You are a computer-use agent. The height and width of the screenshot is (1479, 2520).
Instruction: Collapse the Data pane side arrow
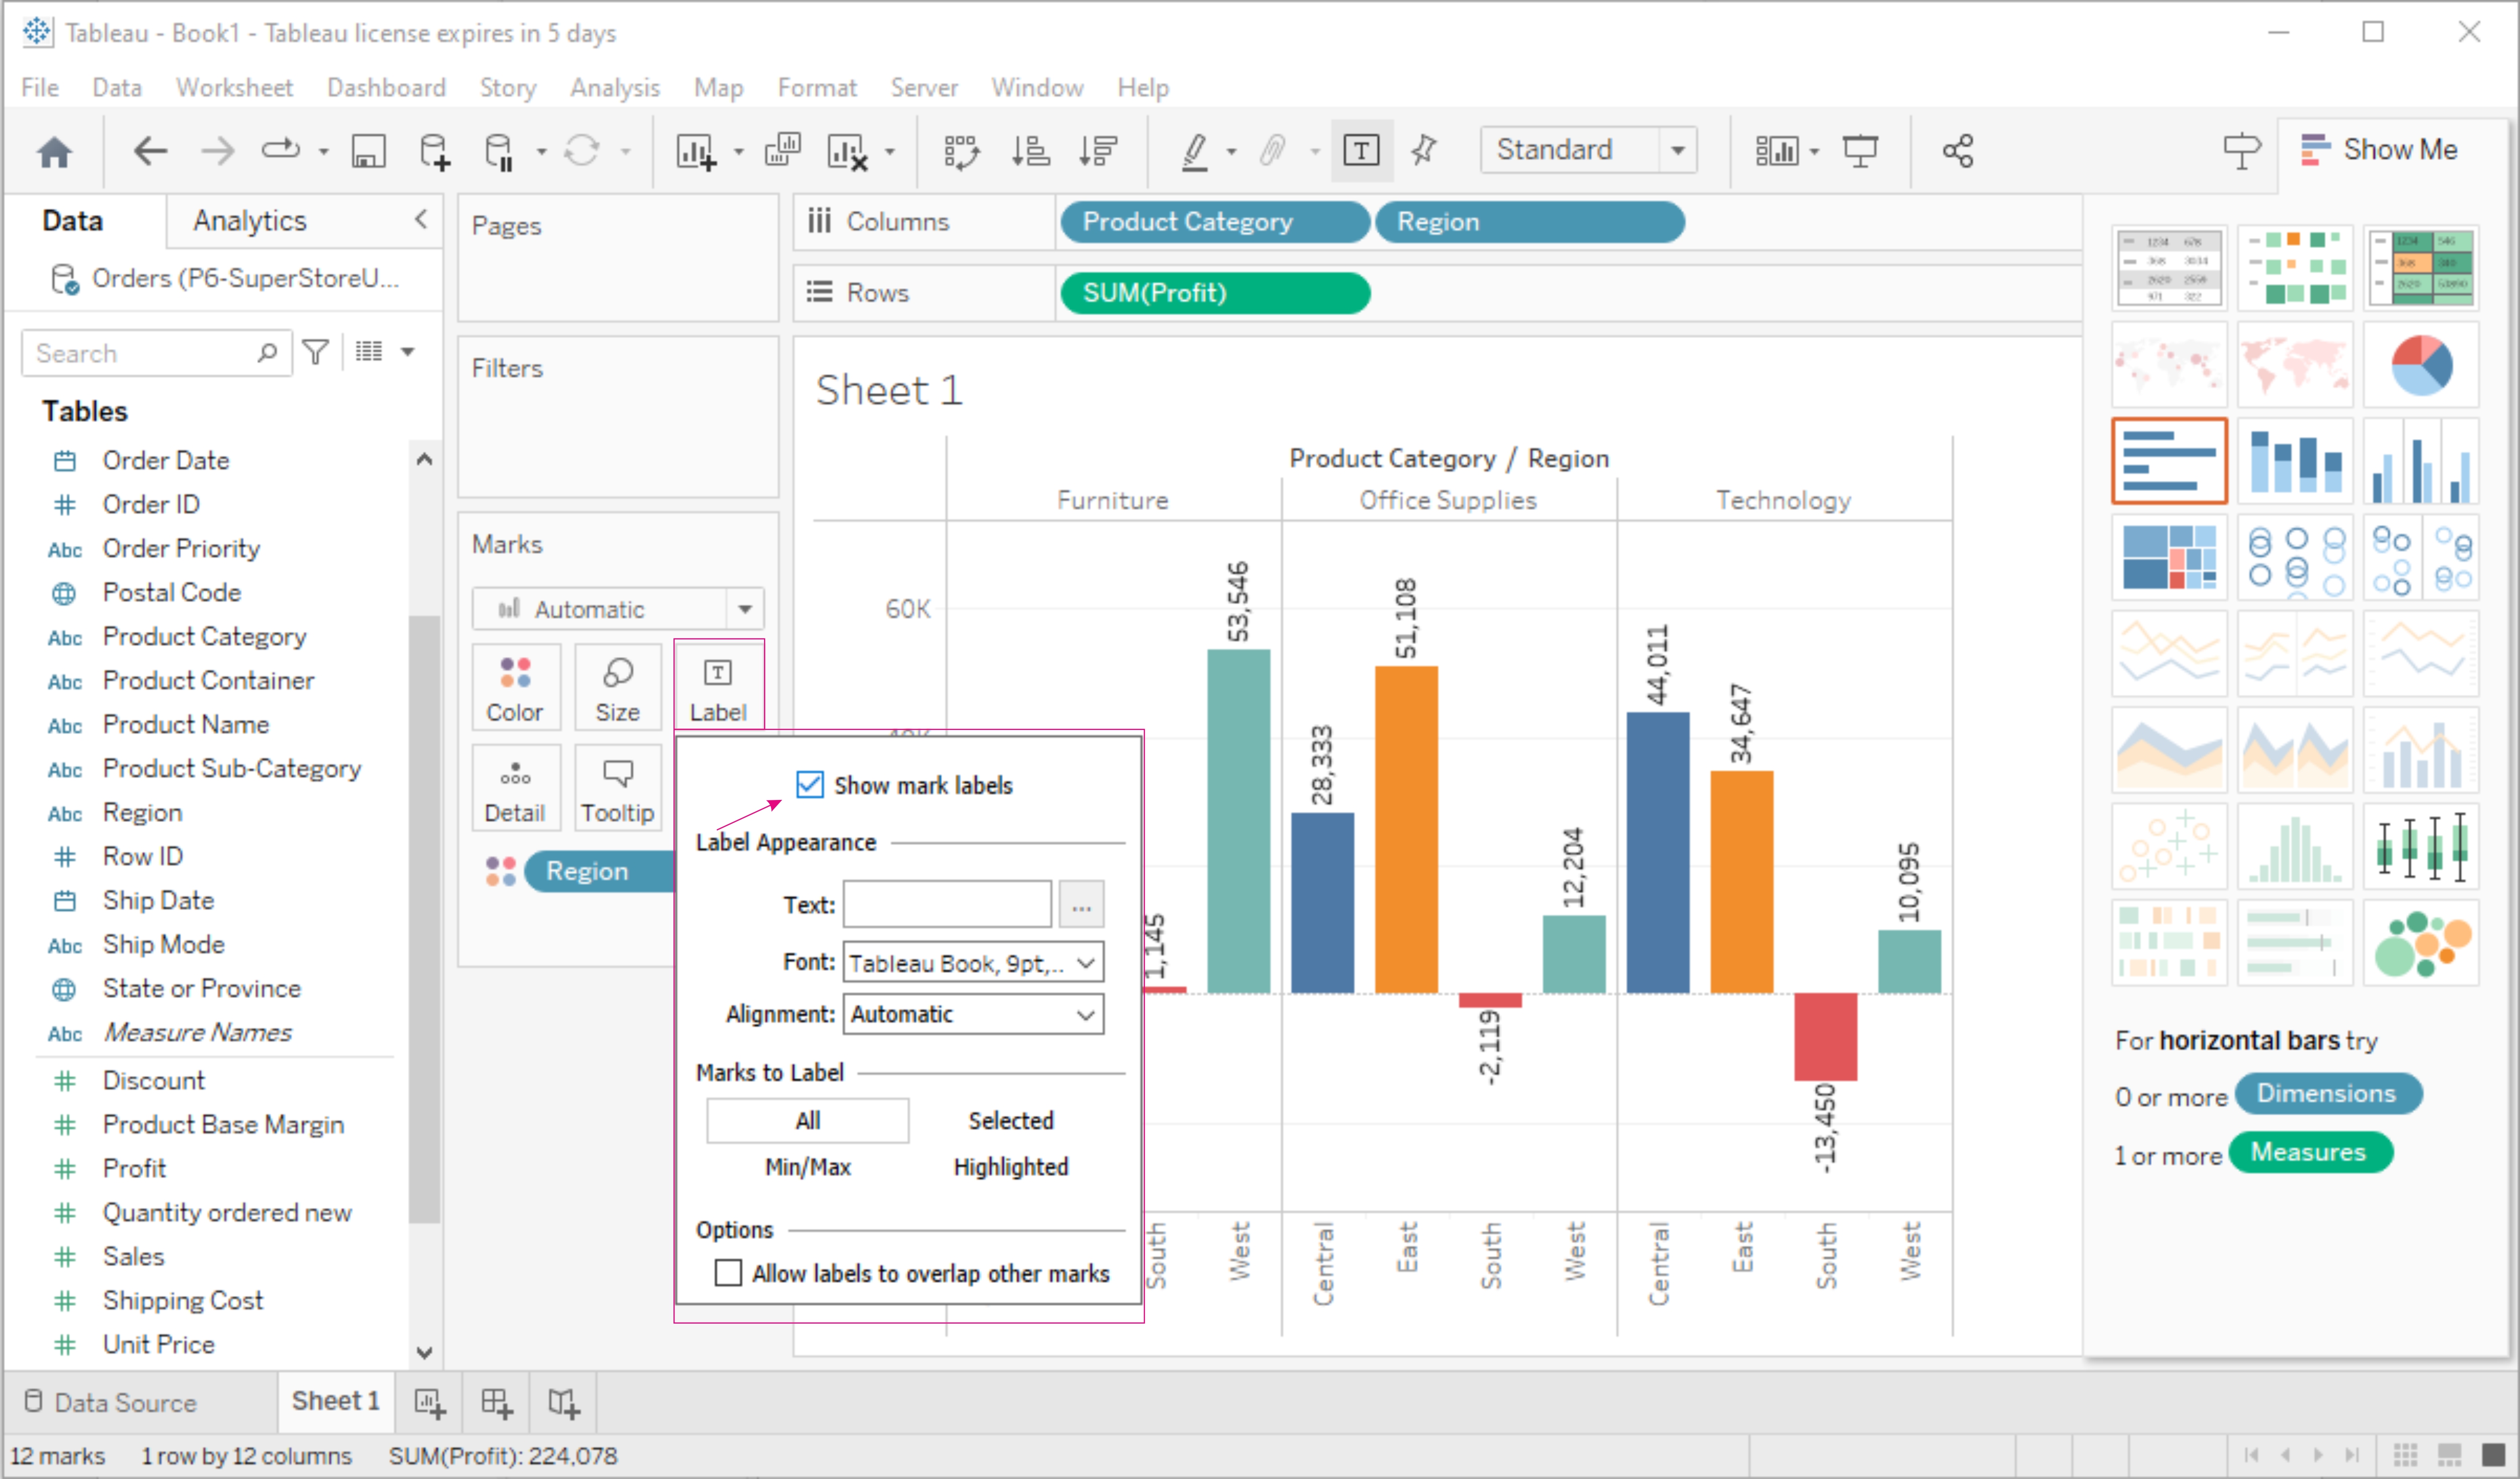(421, 219)
